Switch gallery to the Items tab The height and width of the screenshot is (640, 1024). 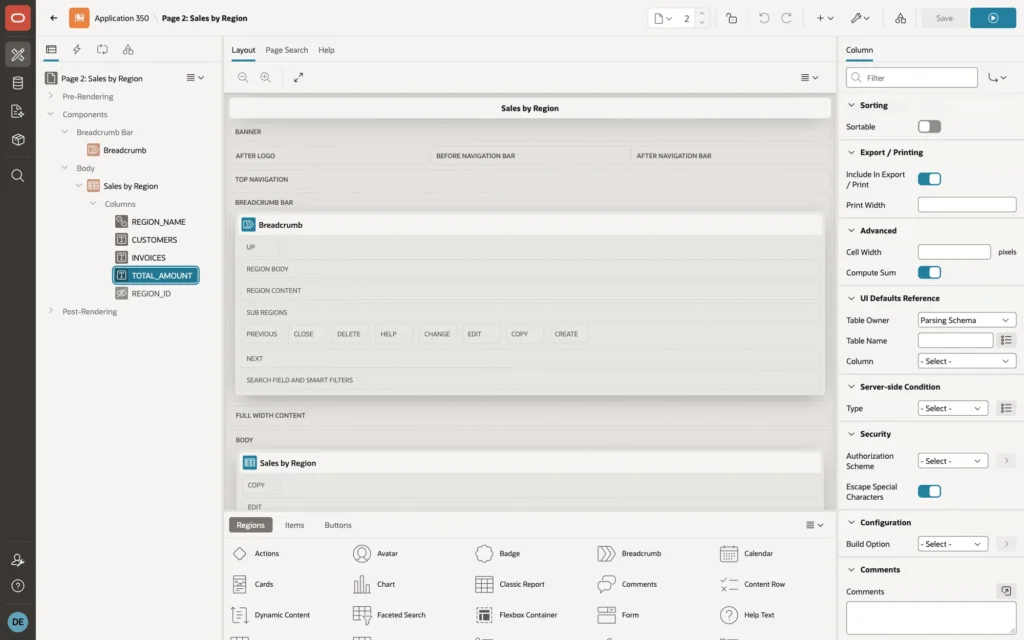(294, 525)
